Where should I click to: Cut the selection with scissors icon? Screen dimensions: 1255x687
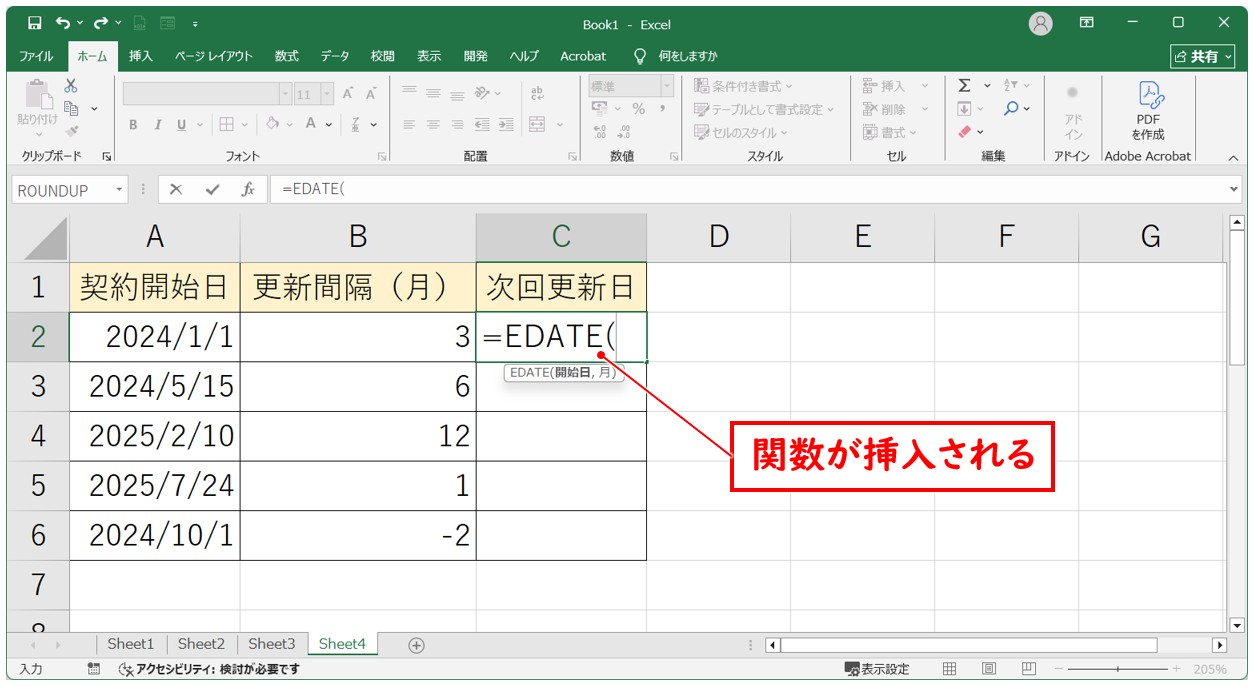71,86
